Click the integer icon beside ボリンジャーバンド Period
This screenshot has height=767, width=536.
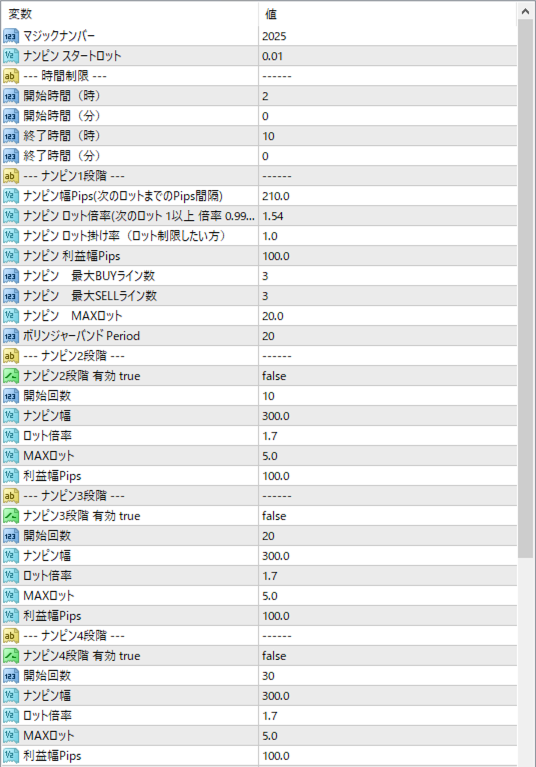[11, 336]
